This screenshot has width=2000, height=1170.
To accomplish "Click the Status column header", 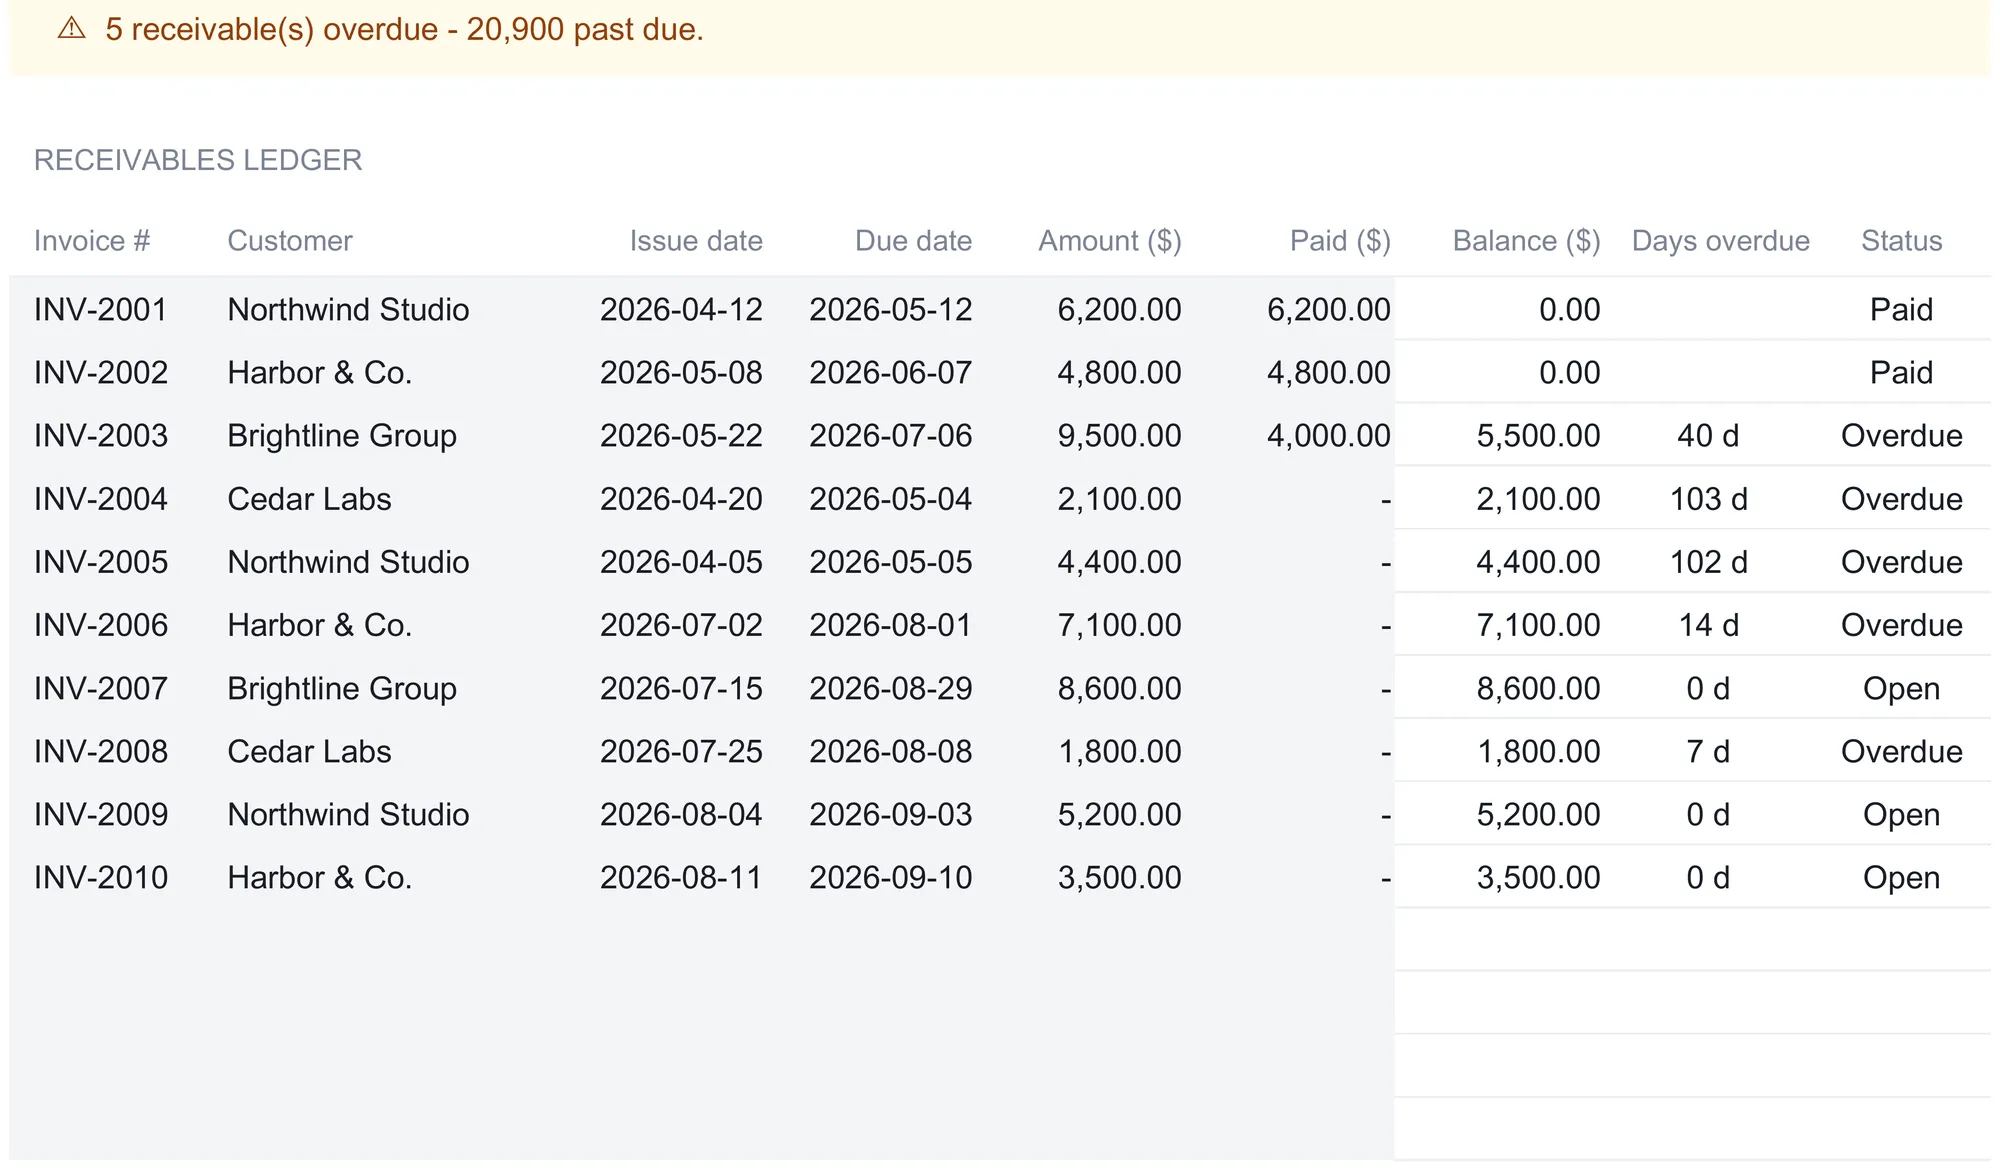I will point(1902,241).
